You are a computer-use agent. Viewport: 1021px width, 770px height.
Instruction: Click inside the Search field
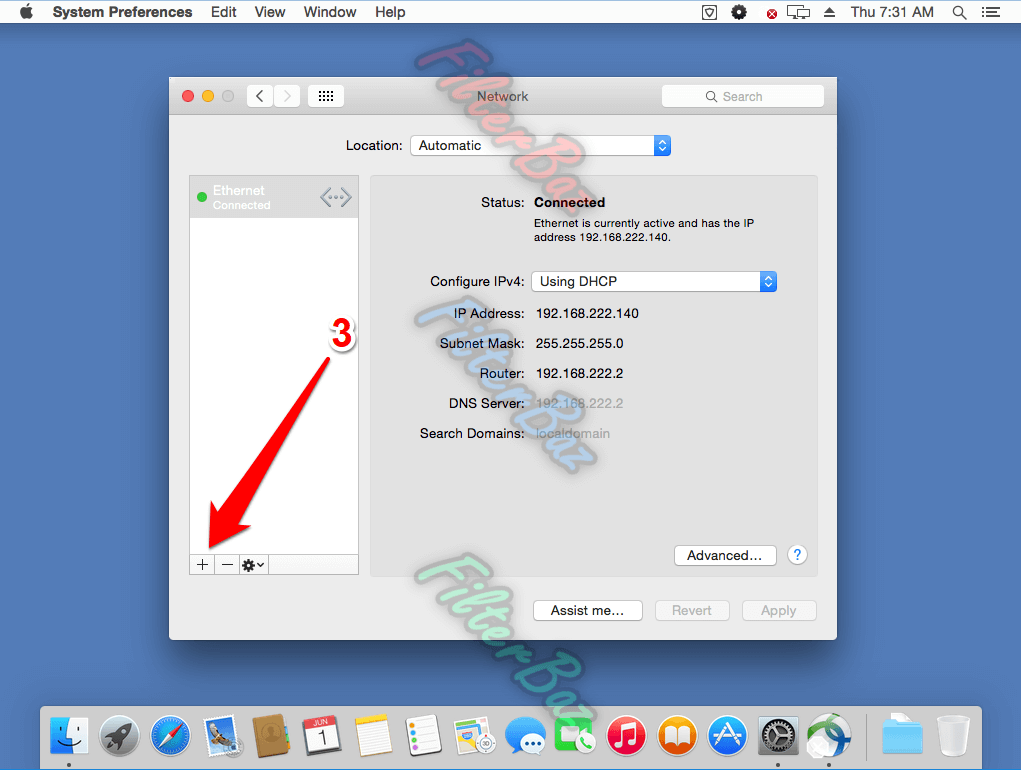pos(743,96)
